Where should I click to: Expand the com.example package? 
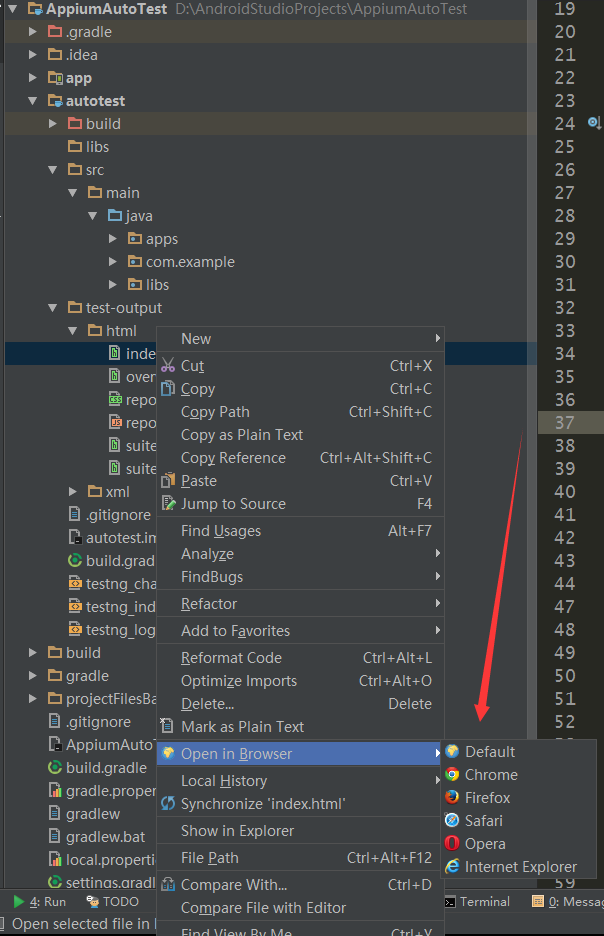click(114, 262)
